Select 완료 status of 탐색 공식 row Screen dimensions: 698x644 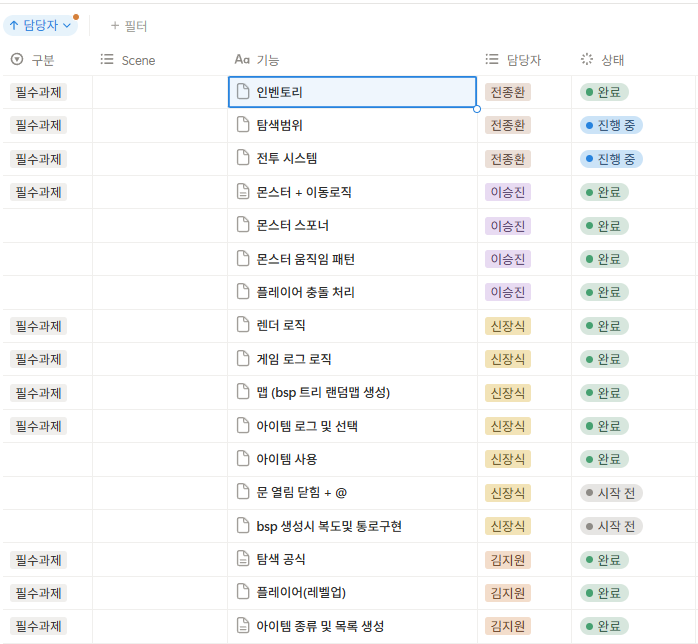[x=604, y=559]
